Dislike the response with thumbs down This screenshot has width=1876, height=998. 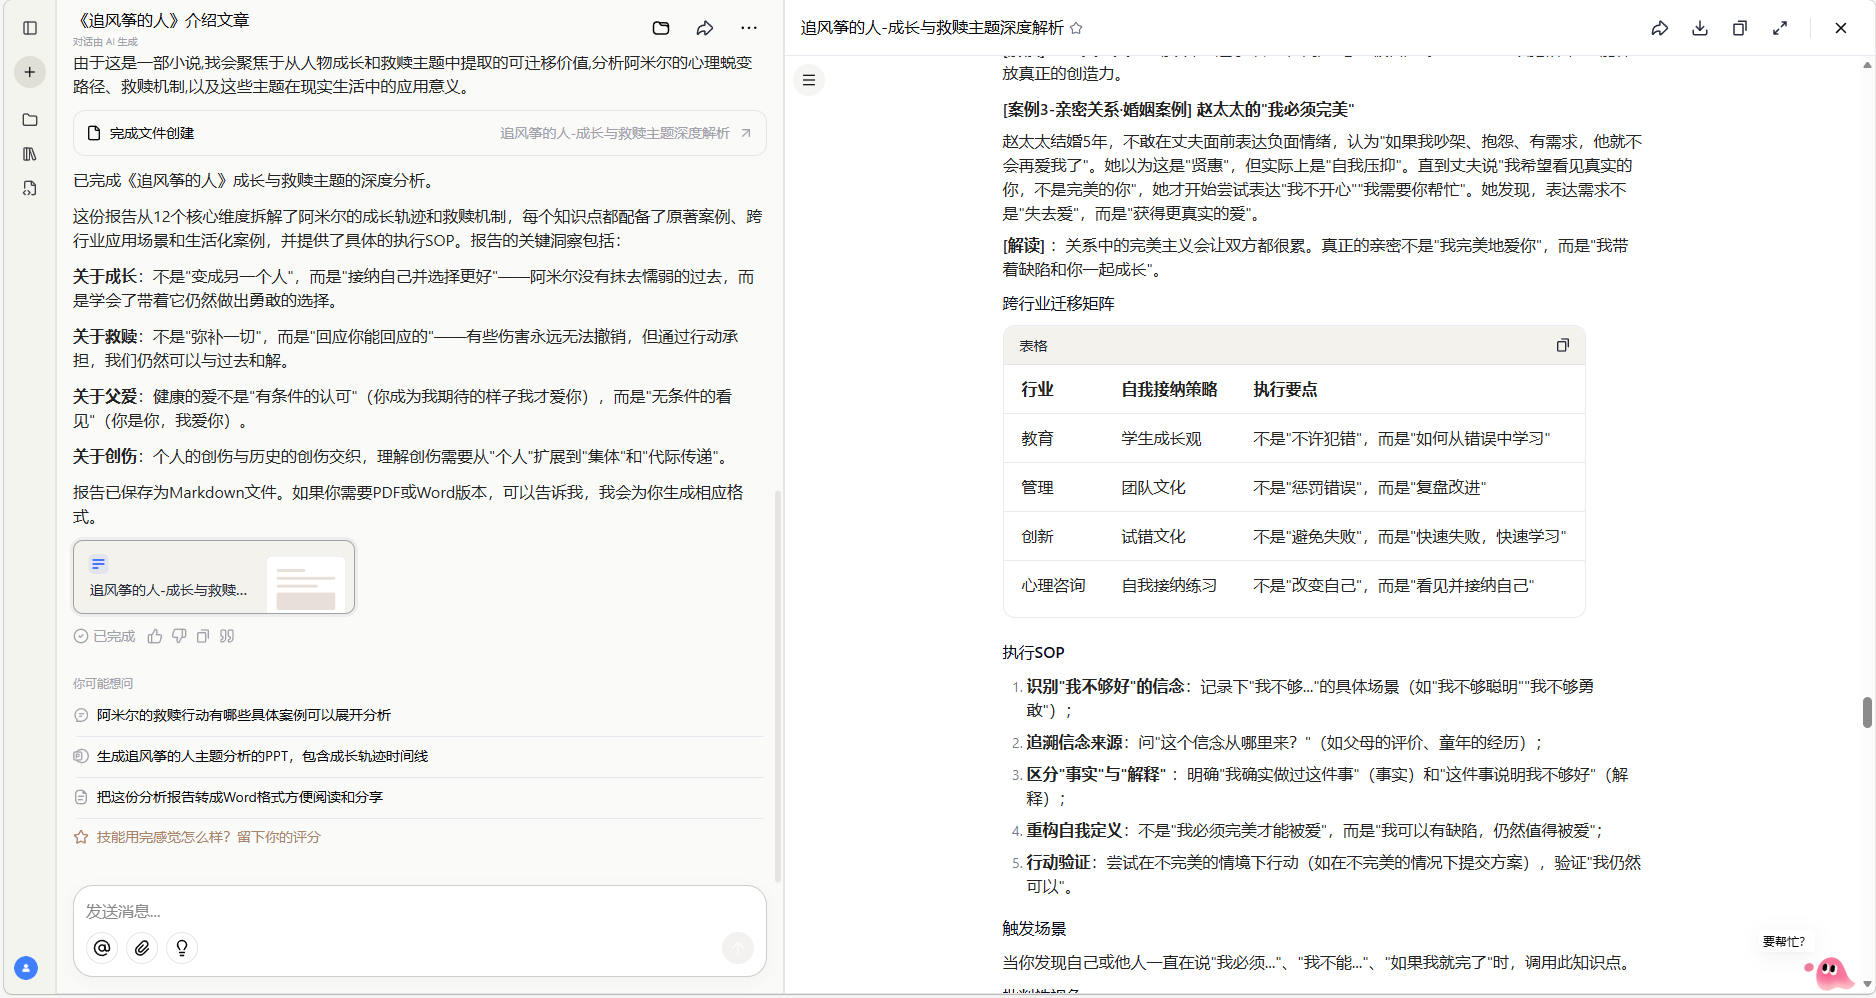pos(179,636)
